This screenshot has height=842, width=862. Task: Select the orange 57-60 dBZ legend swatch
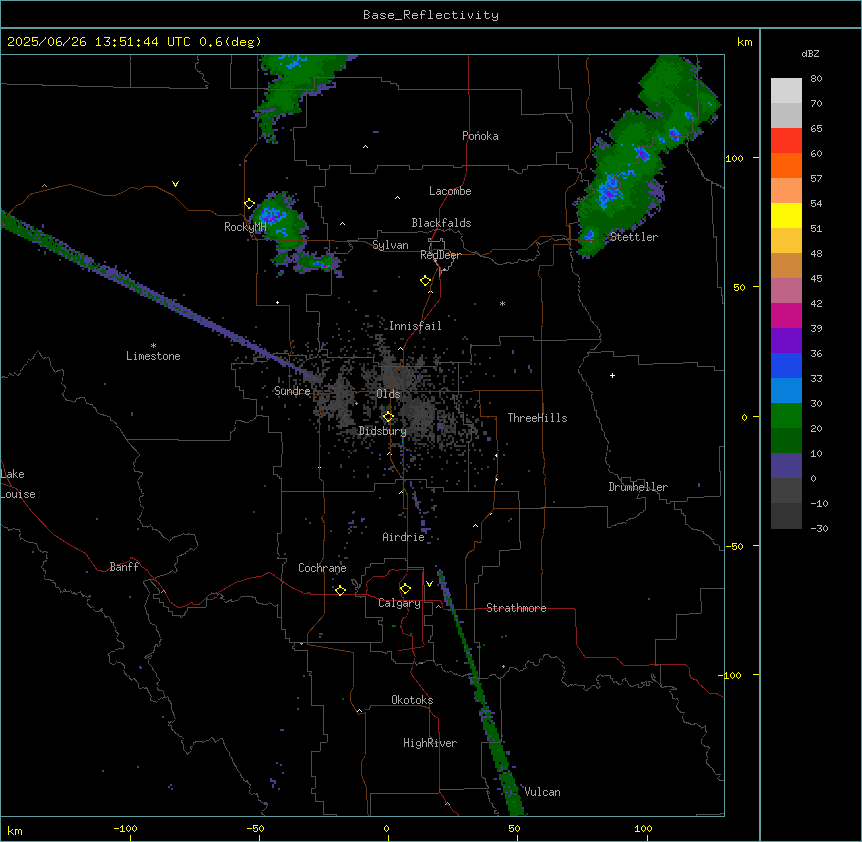pos(786,165)
